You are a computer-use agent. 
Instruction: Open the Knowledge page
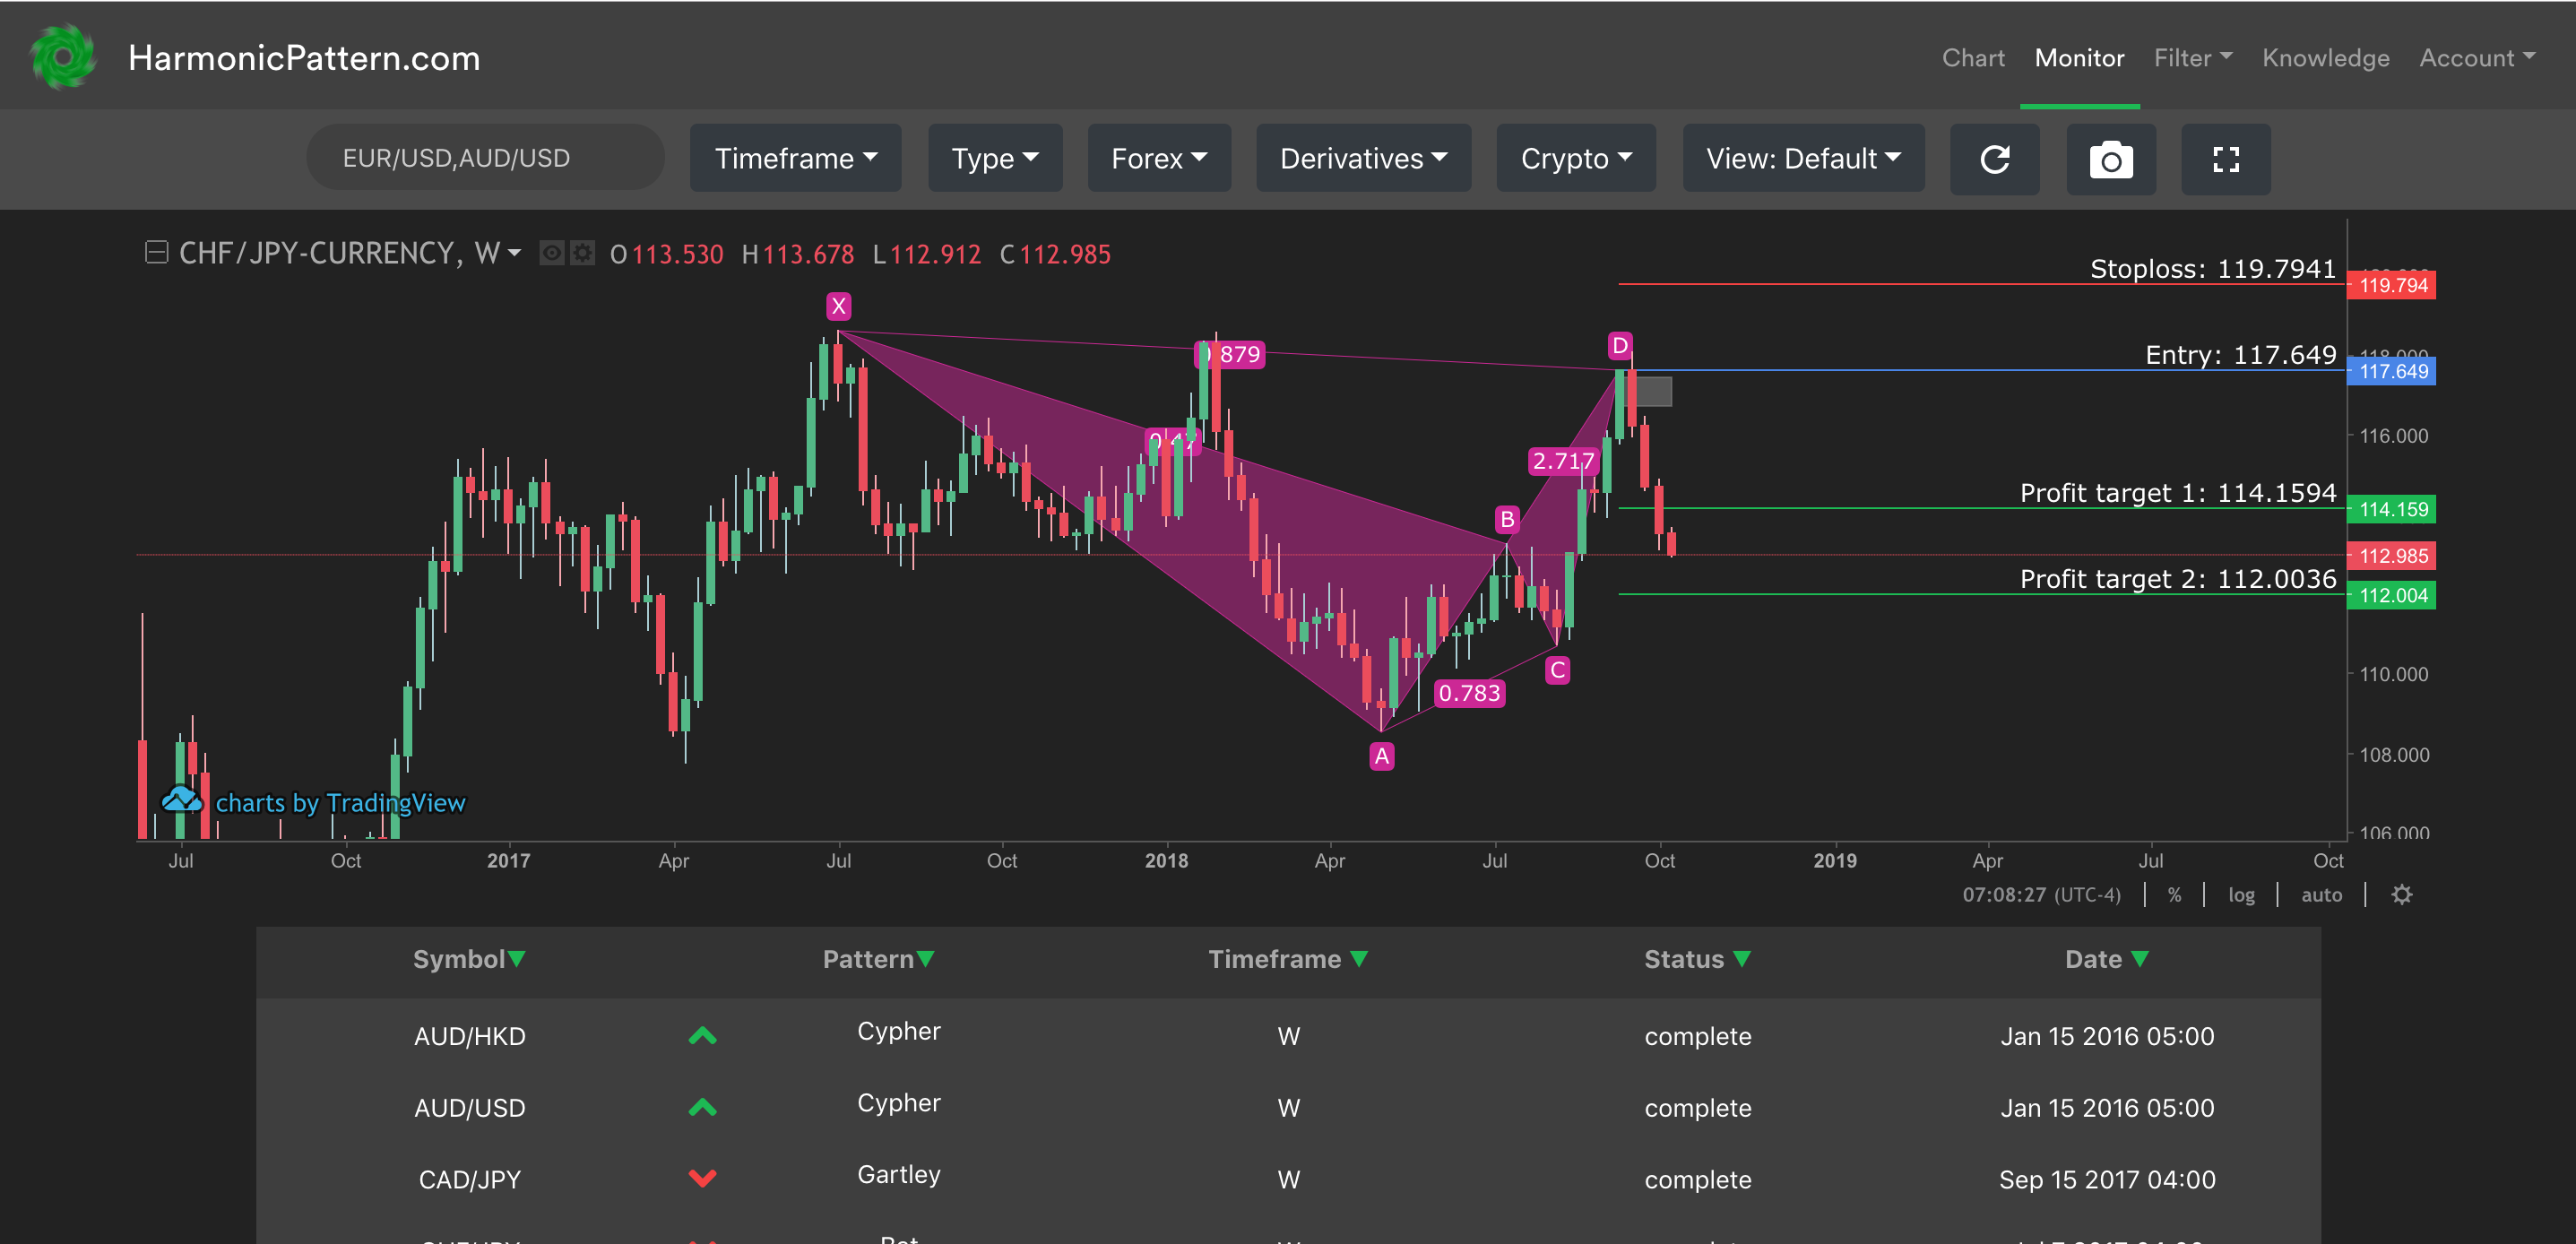(x=2325, y=58)
